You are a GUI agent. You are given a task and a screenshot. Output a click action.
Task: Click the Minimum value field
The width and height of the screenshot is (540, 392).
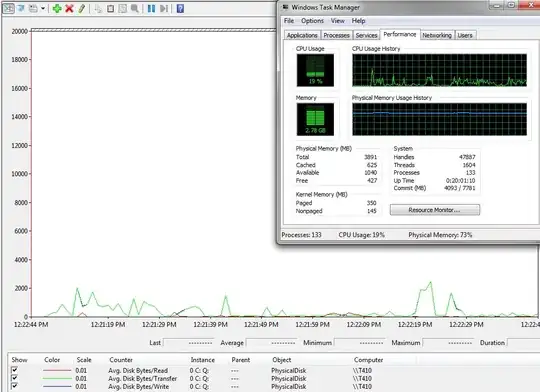coord(359,343)
